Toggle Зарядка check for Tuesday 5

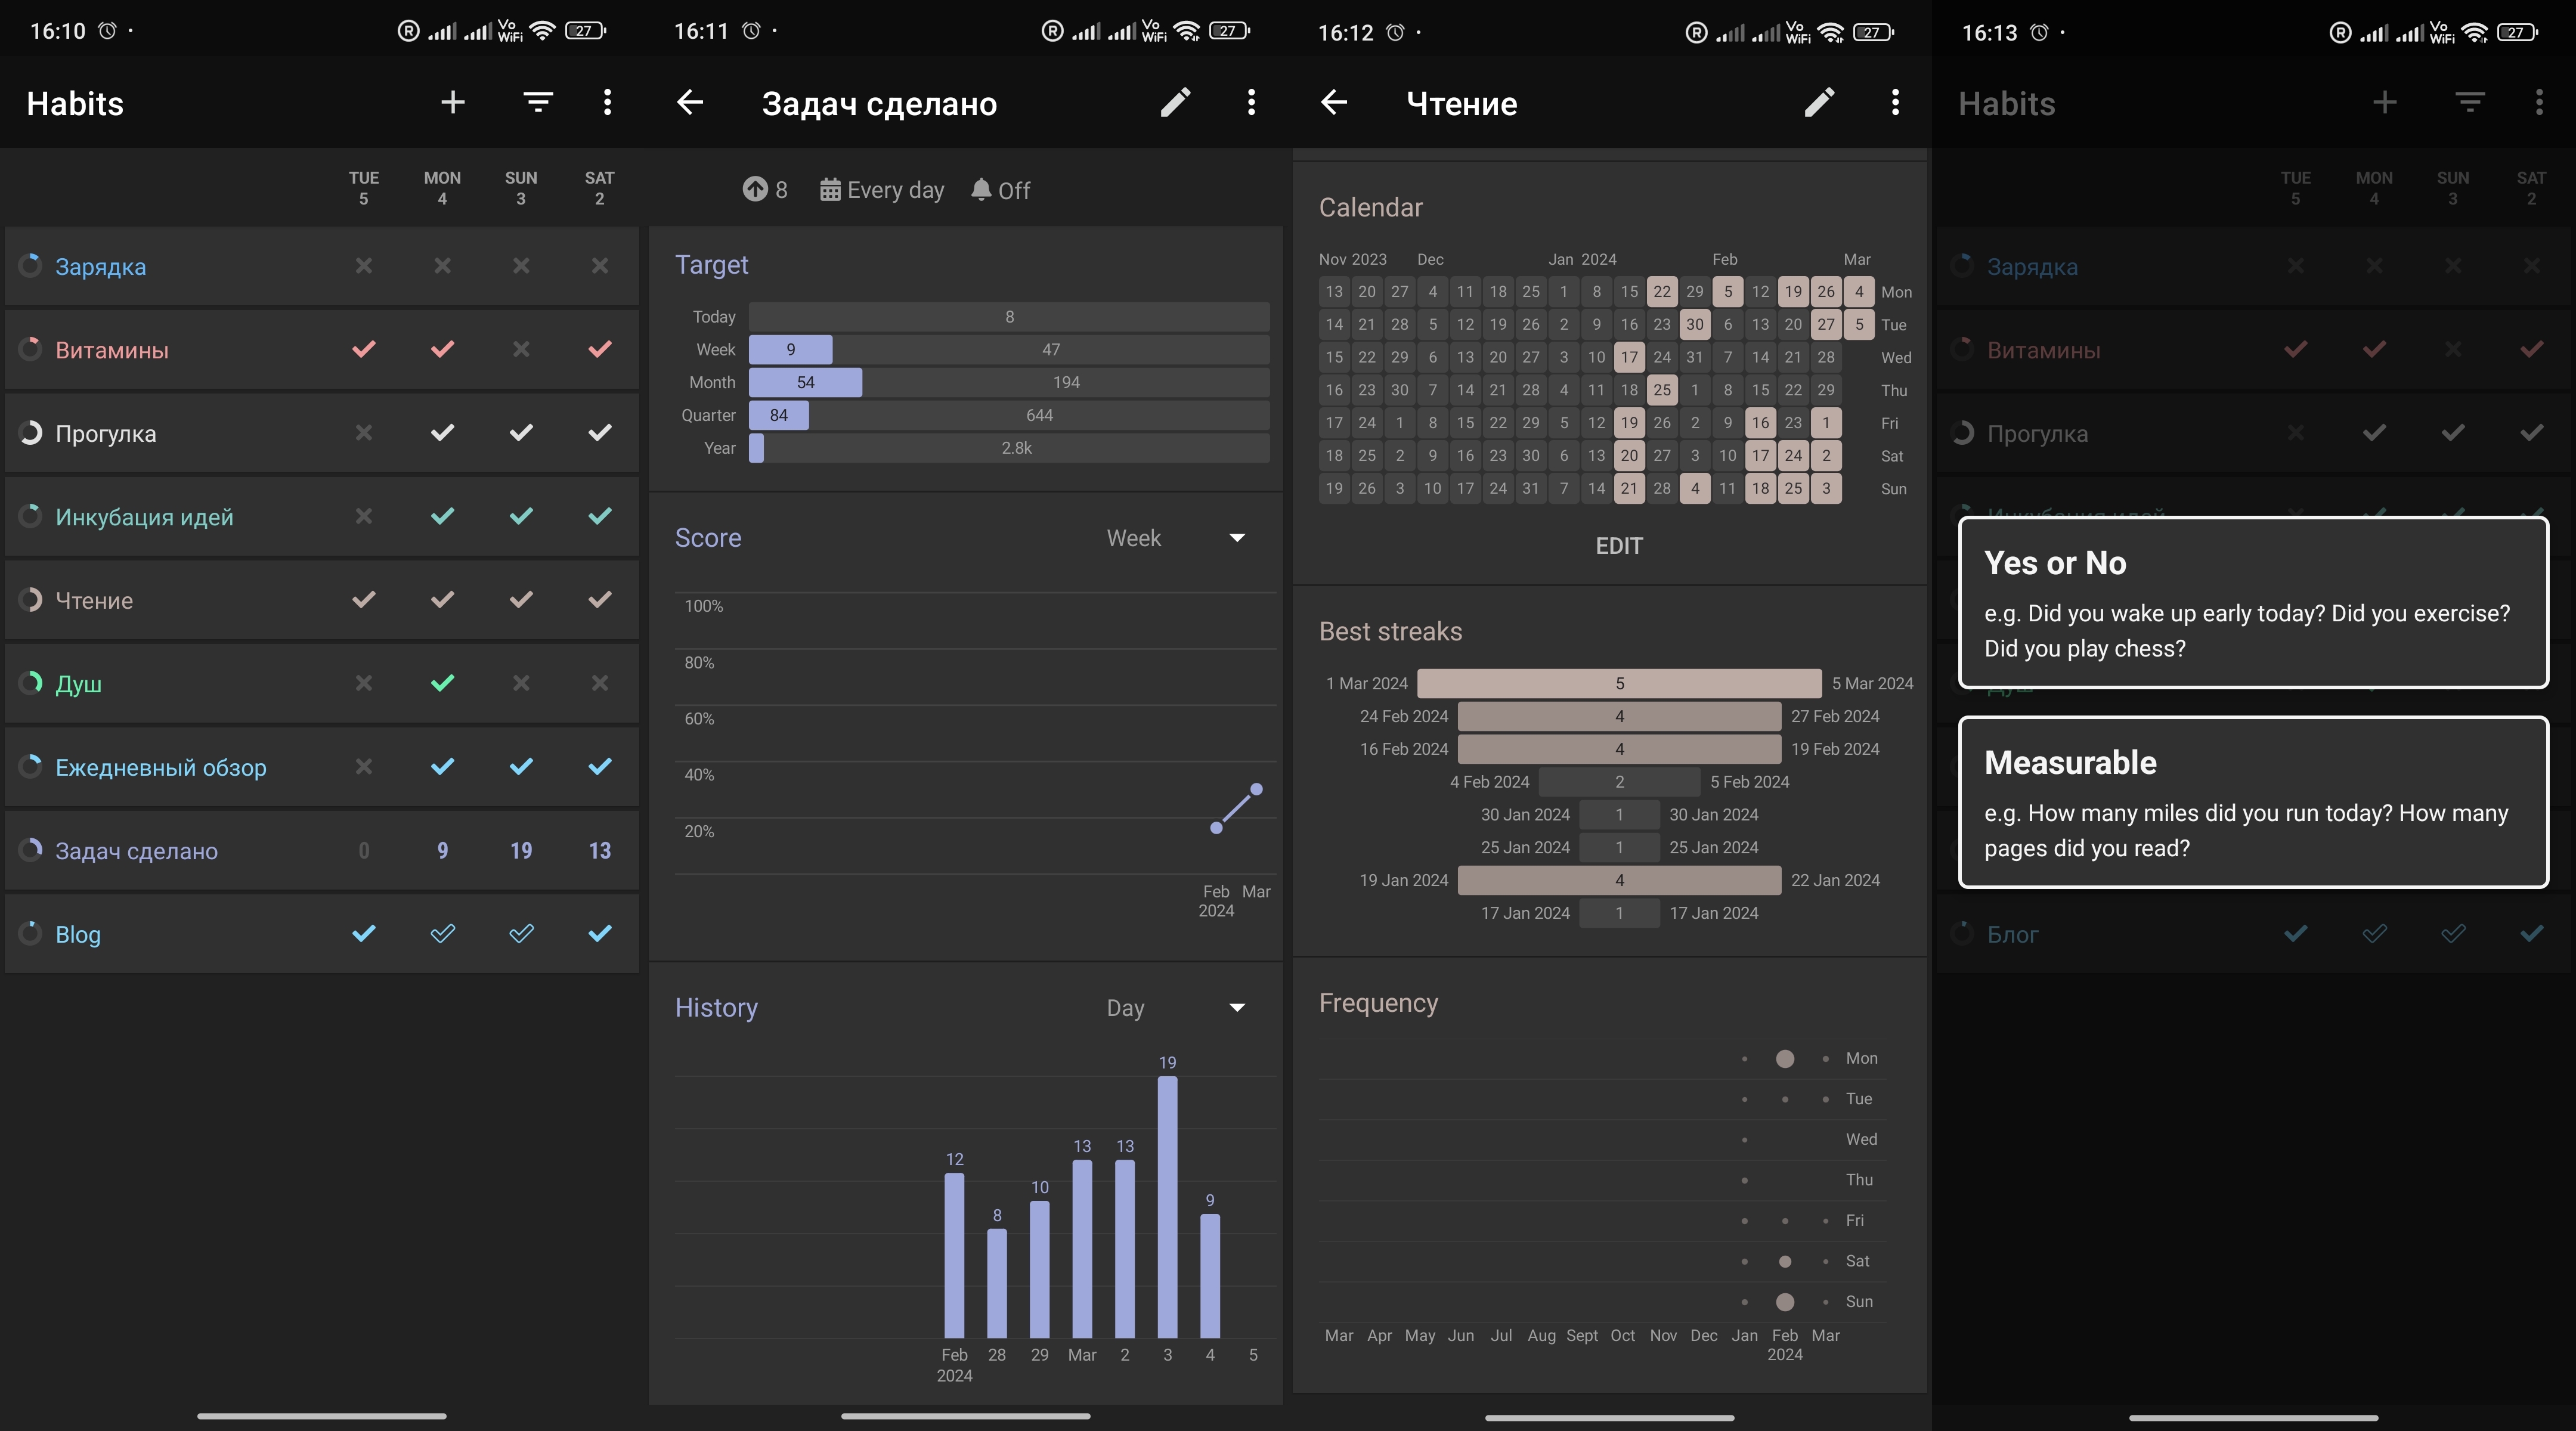364,266
